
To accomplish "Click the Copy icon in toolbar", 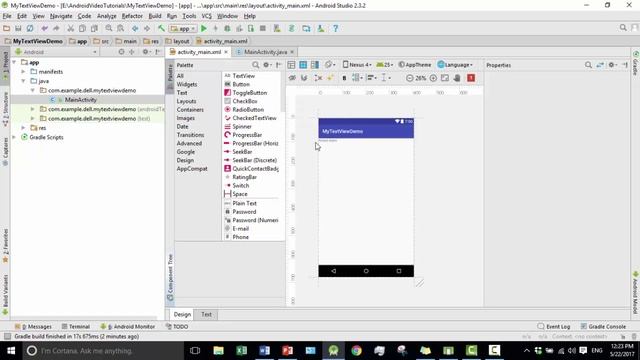I will pyautogui.click(x=82, y=29).
